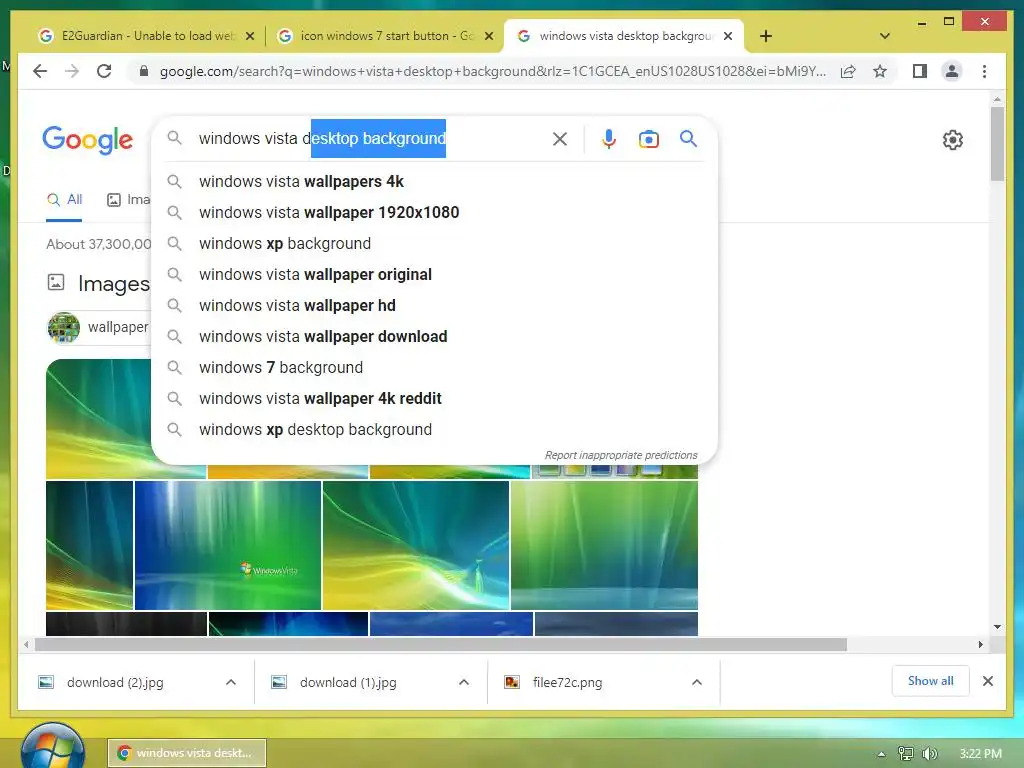
Task: Clear the Google search box text
Action: tap(560, 138)
